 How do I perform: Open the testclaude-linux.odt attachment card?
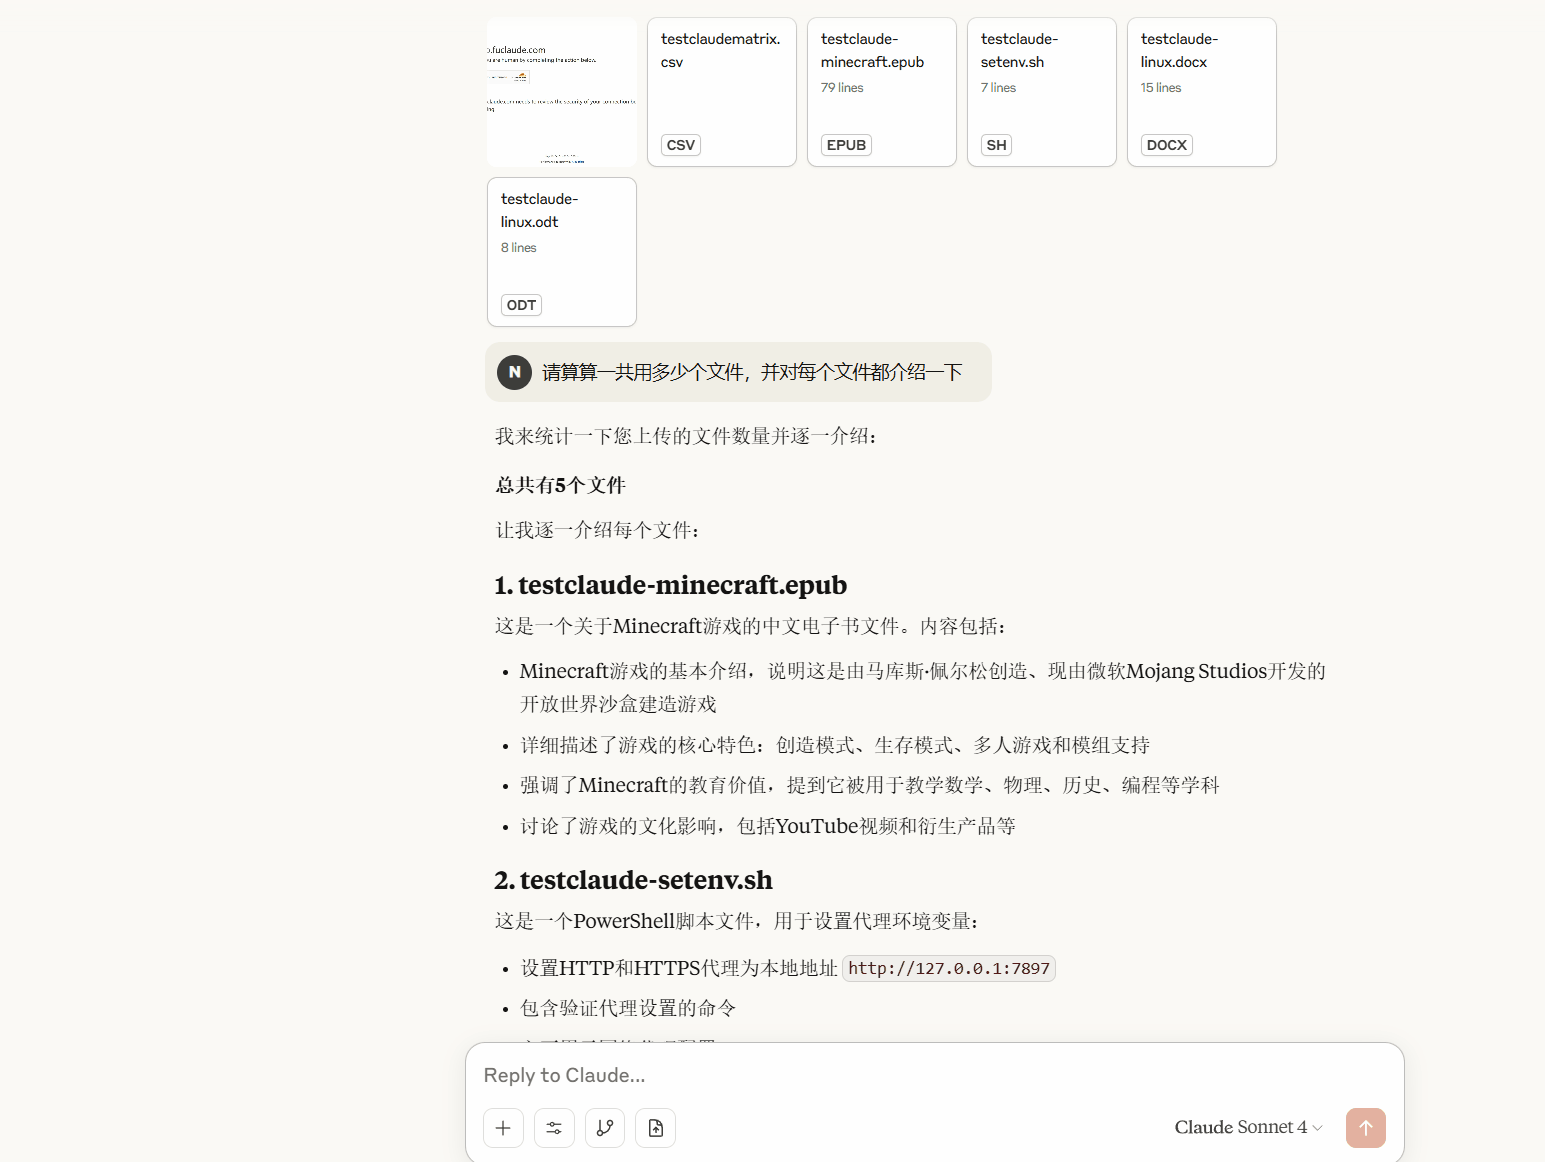click(x=562, y=252)
